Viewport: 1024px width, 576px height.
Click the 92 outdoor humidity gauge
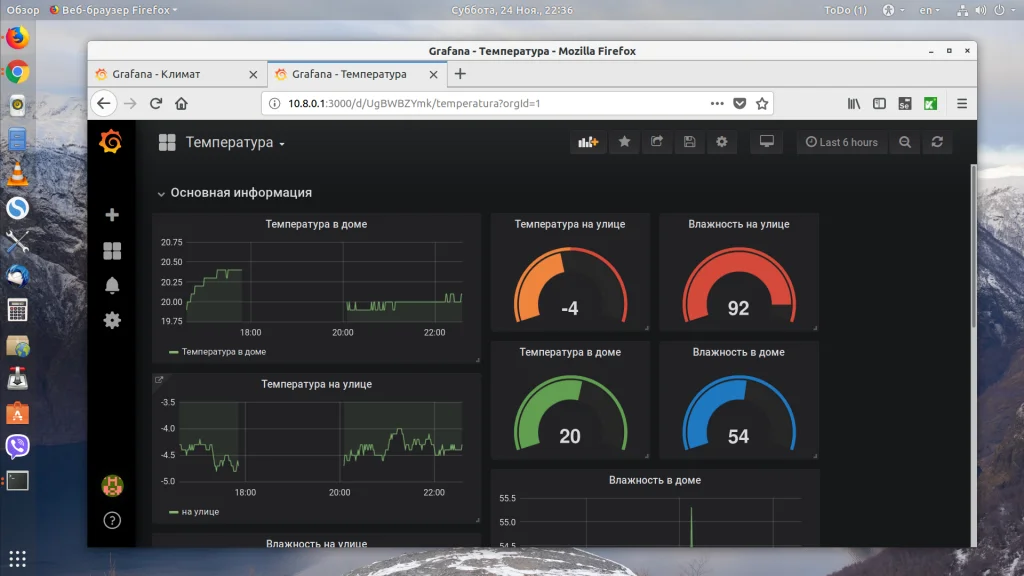[x=739, y=285]
